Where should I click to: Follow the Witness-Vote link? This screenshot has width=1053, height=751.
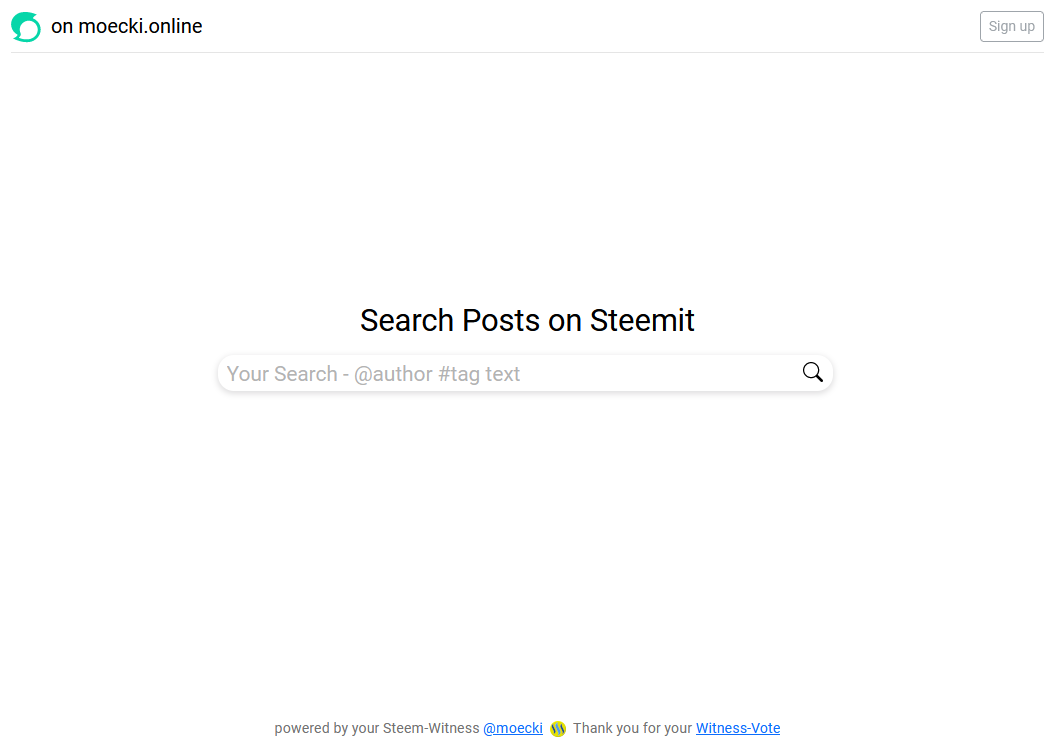pos(738,729)
